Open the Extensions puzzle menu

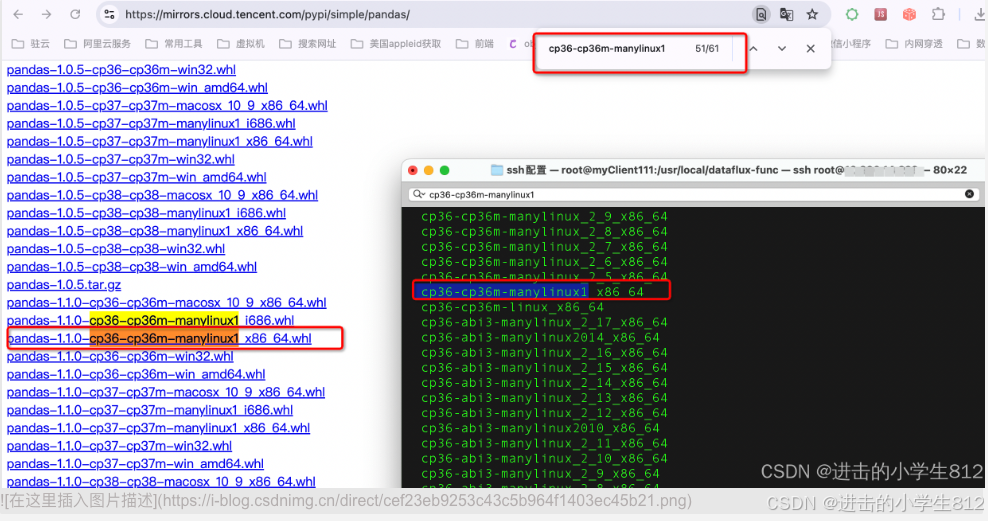pos(938,14)
